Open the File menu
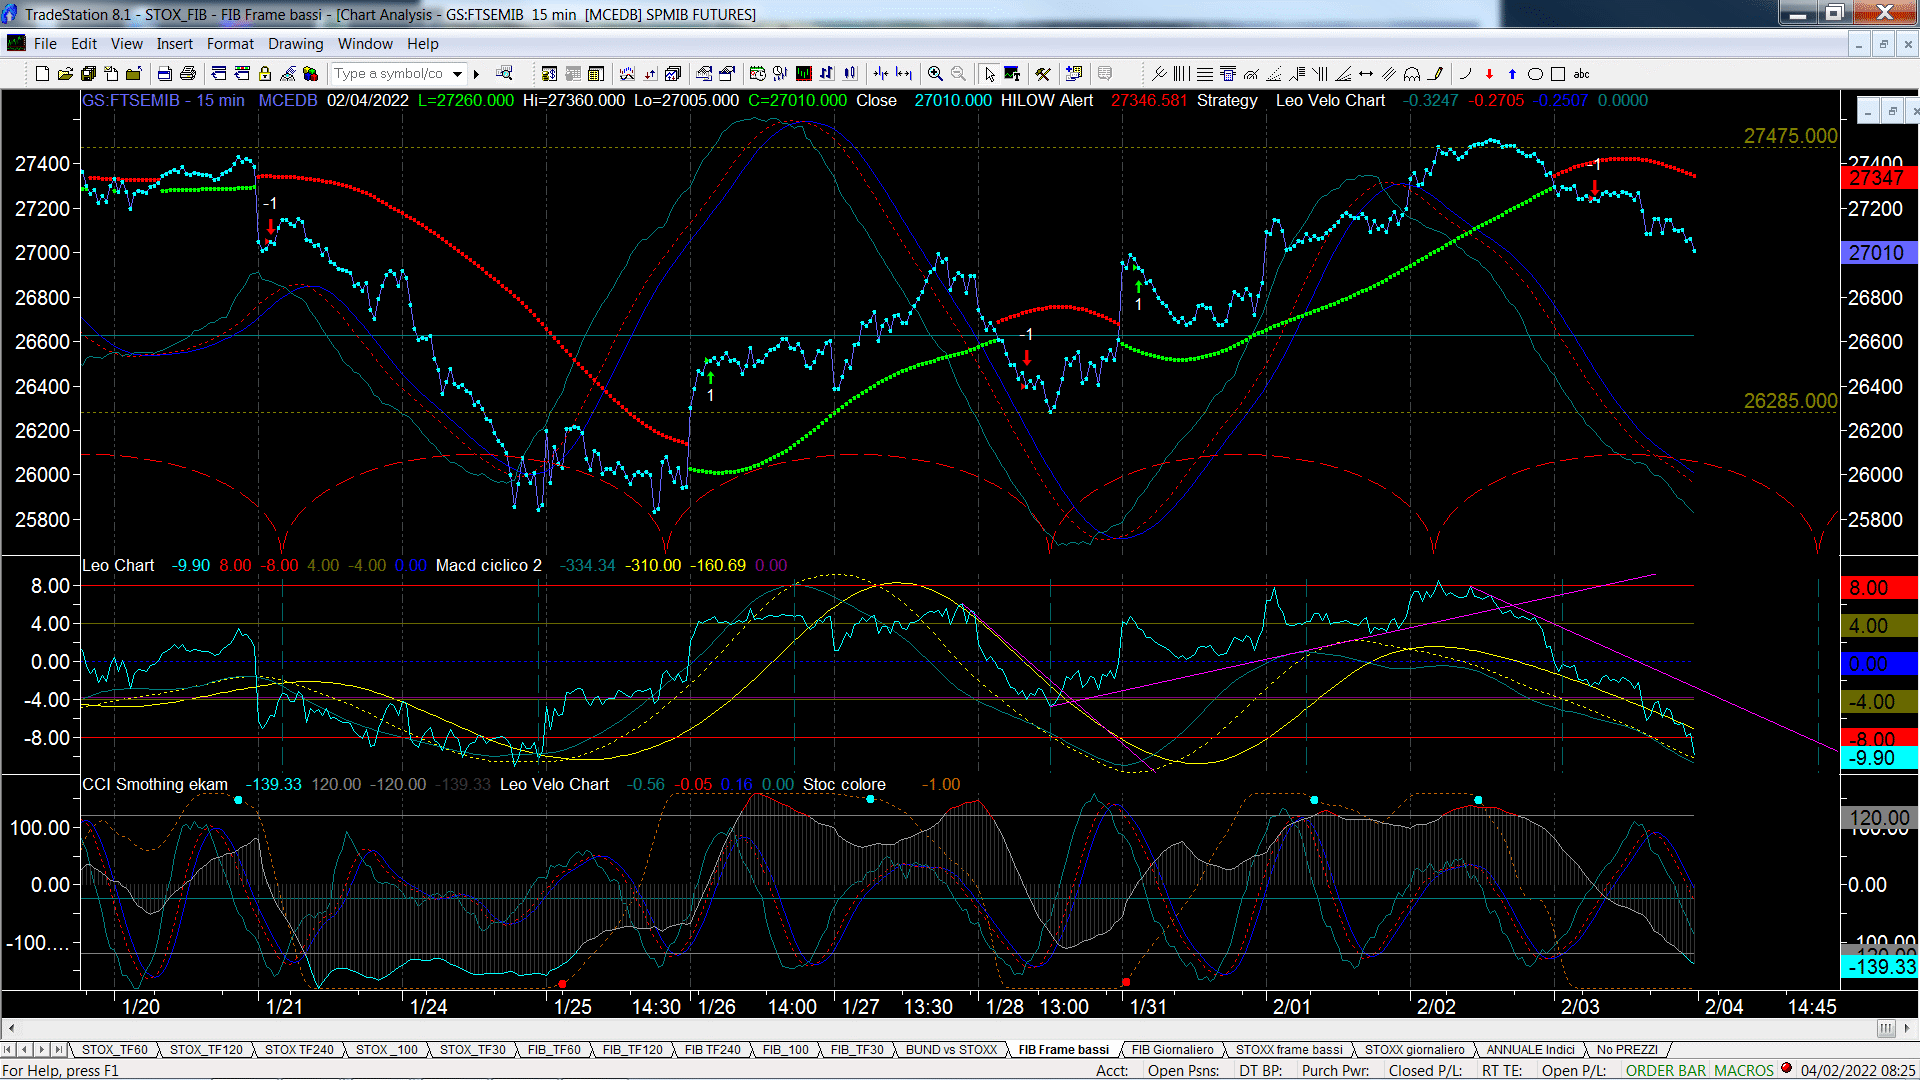This screenshot has height=1080, width=1920. [45, 44]
